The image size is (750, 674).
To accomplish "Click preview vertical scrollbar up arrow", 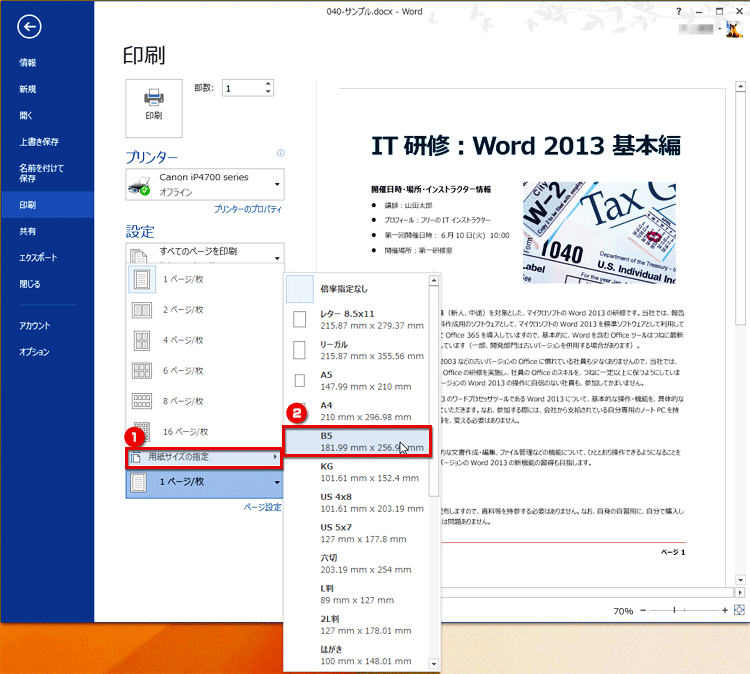I will tap(740, 87).
